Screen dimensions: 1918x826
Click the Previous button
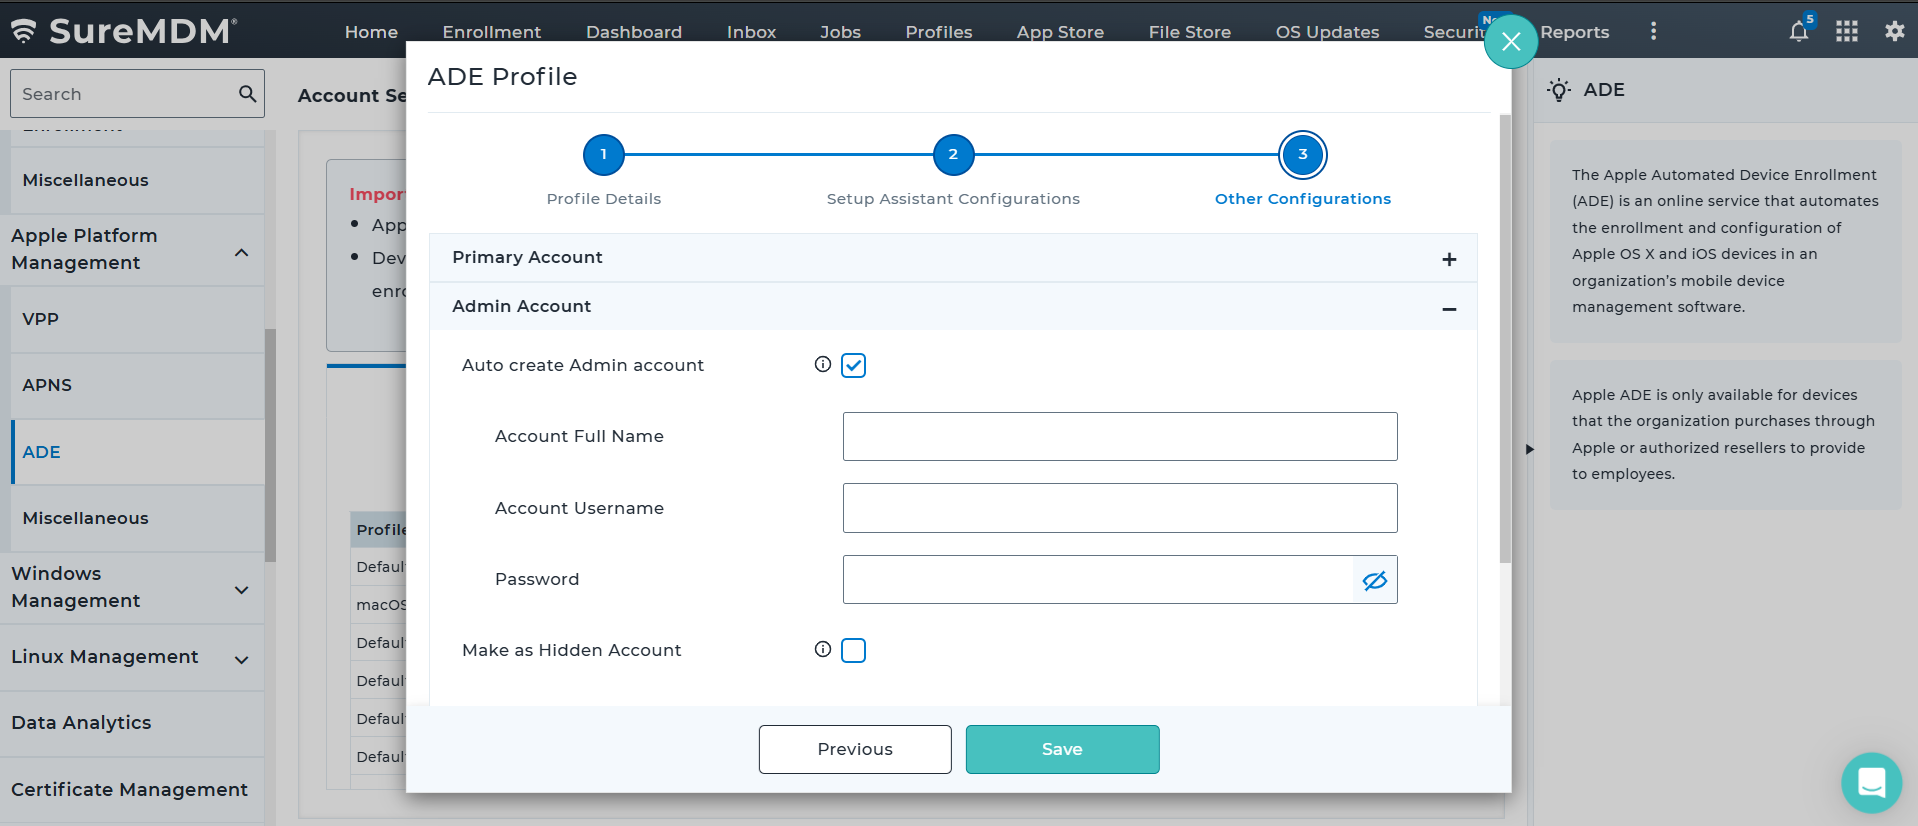[x=854, y=749]
